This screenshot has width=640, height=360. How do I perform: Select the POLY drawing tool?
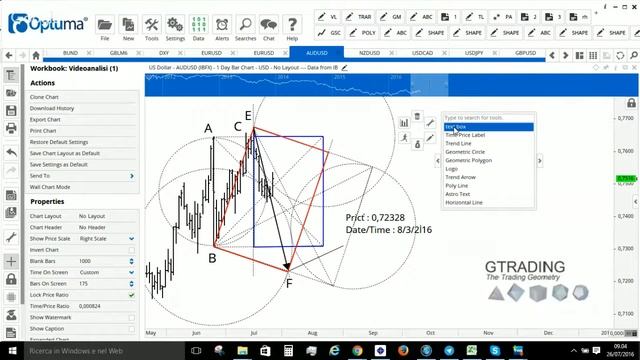coord(362,33)
